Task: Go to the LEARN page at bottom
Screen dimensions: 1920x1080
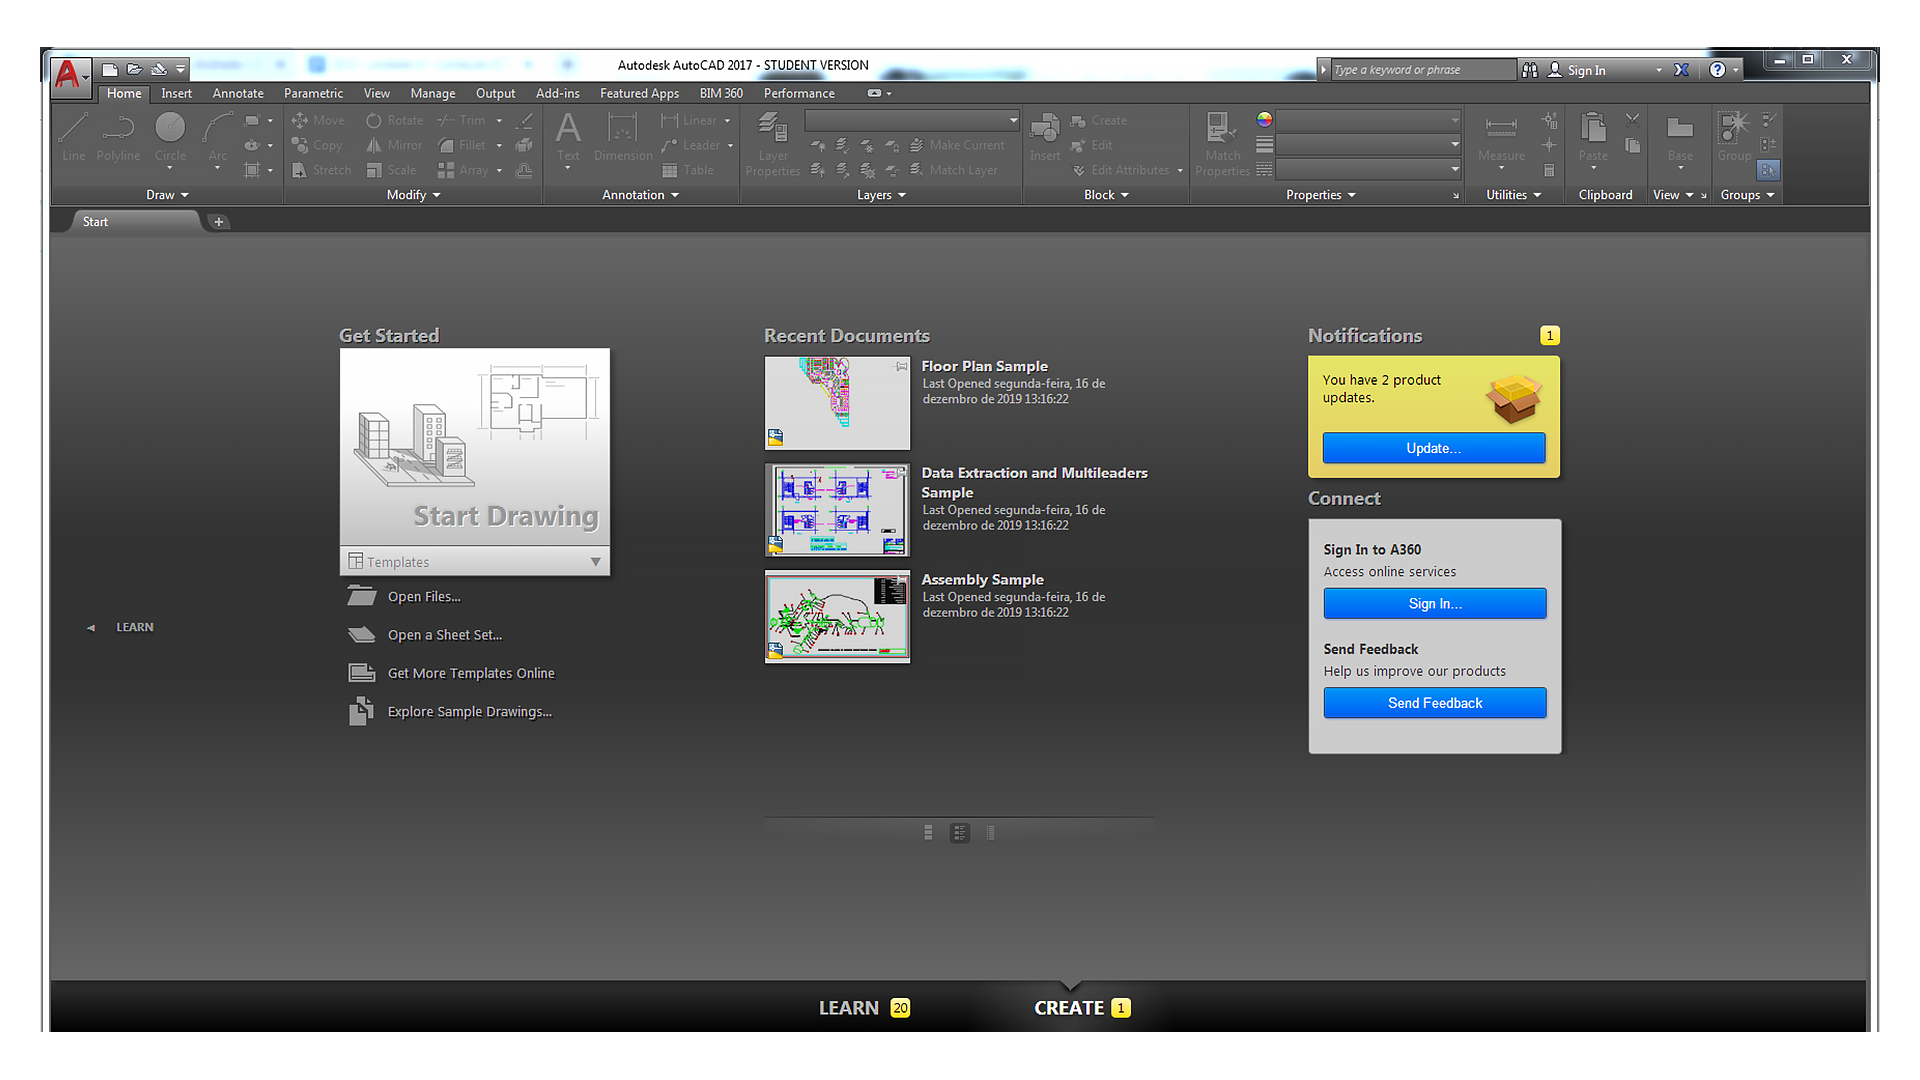Action: tap(864, 1008)
